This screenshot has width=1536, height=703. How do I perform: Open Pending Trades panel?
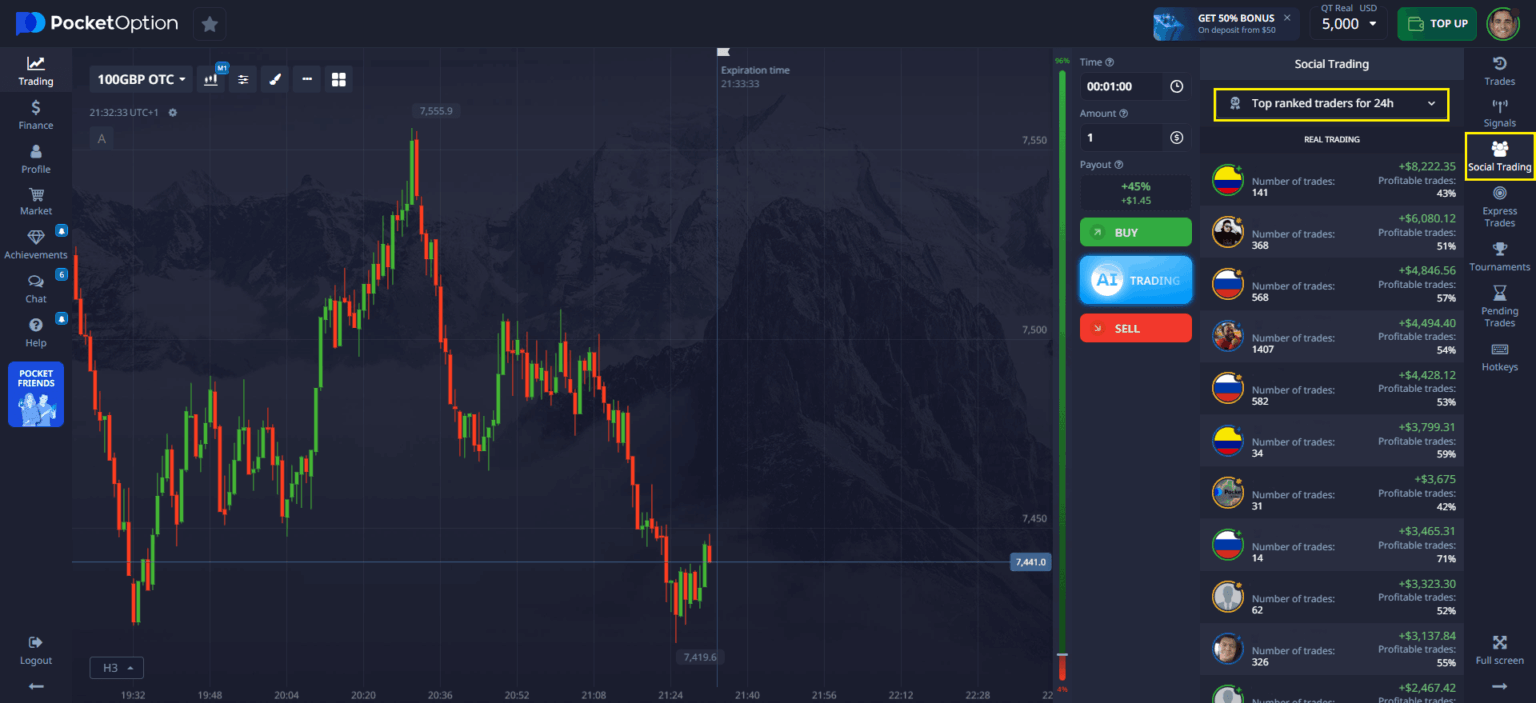pyautogui.click(x=1499, y=305)
